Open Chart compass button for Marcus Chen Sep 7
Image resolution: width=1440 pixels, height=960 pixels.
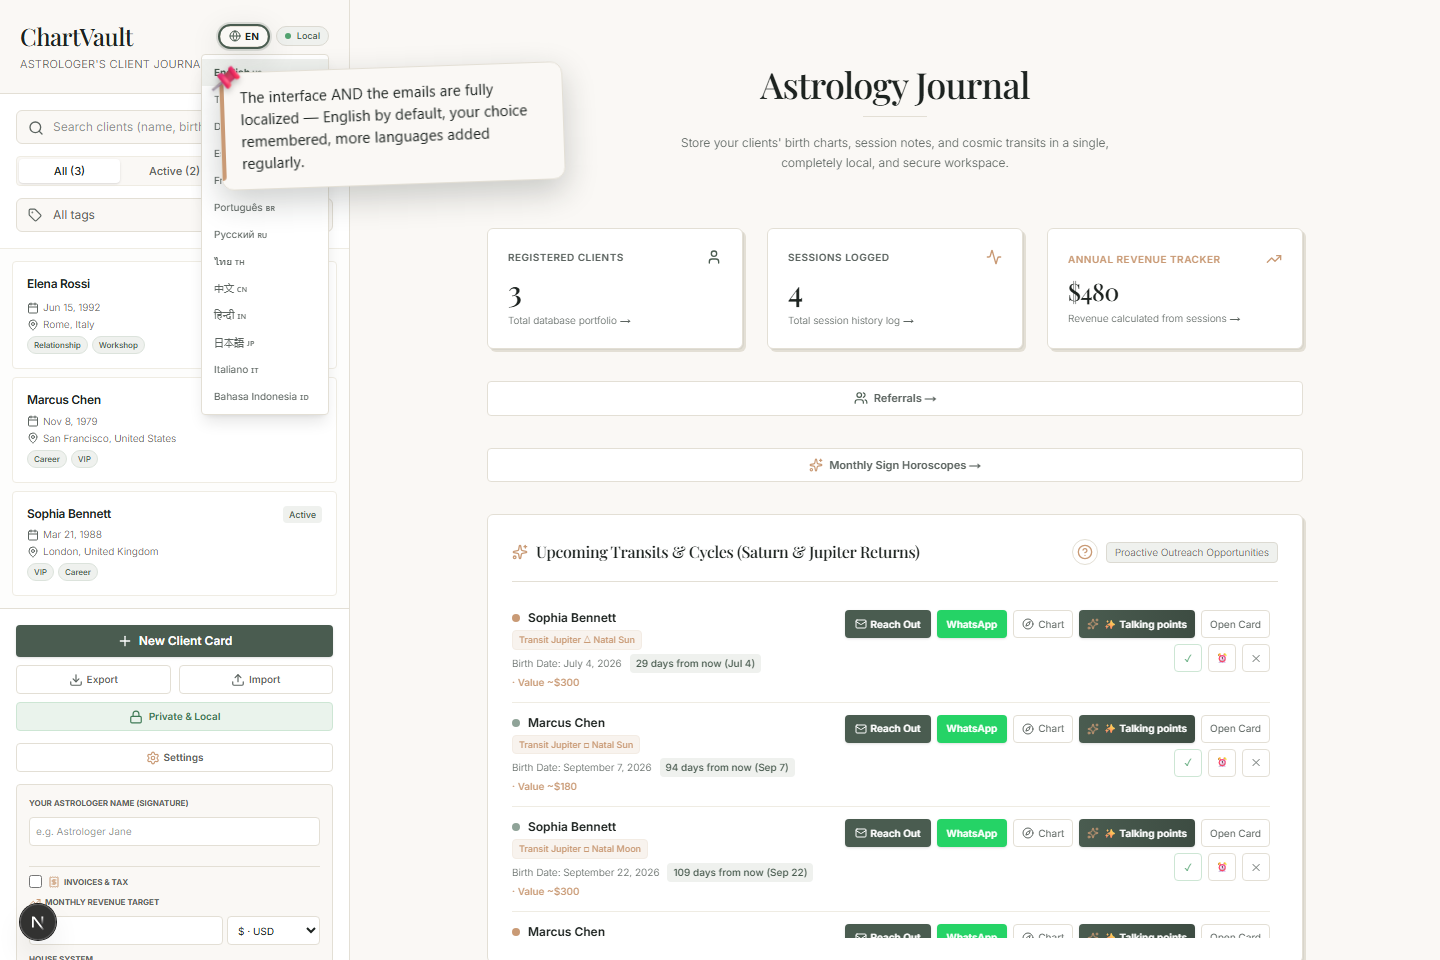[x=1043, y=729]
